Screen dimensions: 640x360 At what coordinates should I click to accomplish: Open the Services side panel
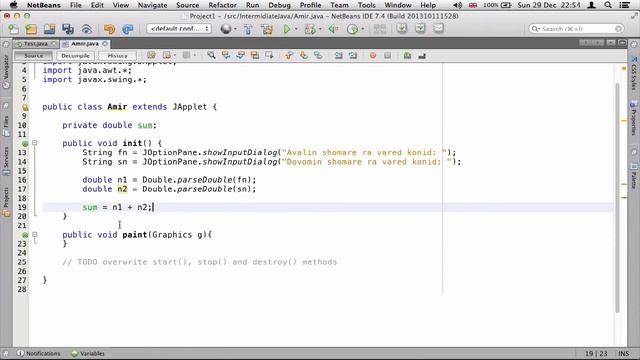point(6,161)
